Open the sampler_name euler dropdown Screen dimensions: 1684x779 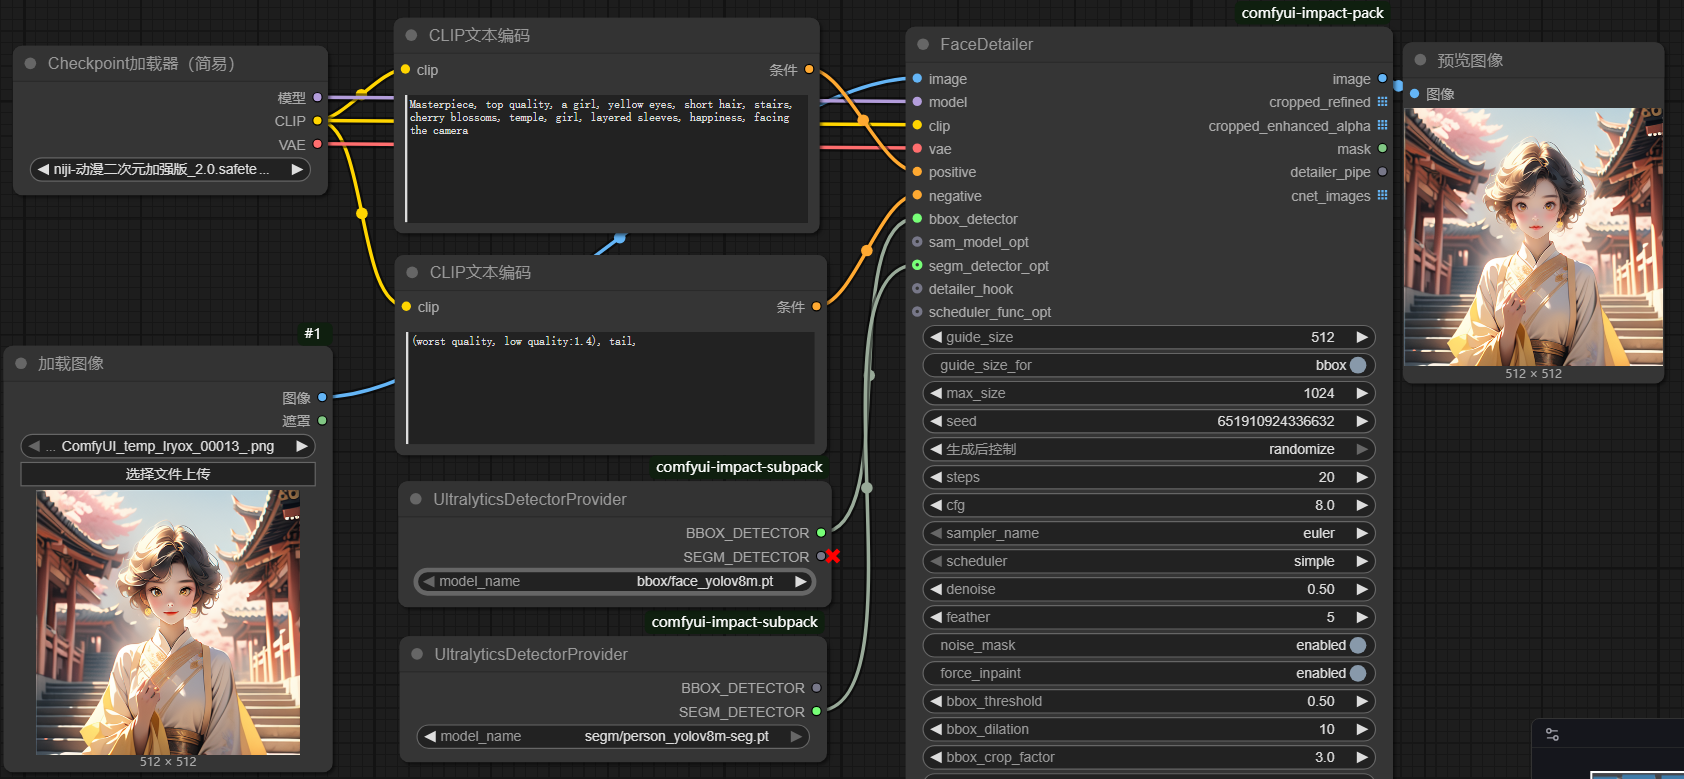click(1148, 533)
